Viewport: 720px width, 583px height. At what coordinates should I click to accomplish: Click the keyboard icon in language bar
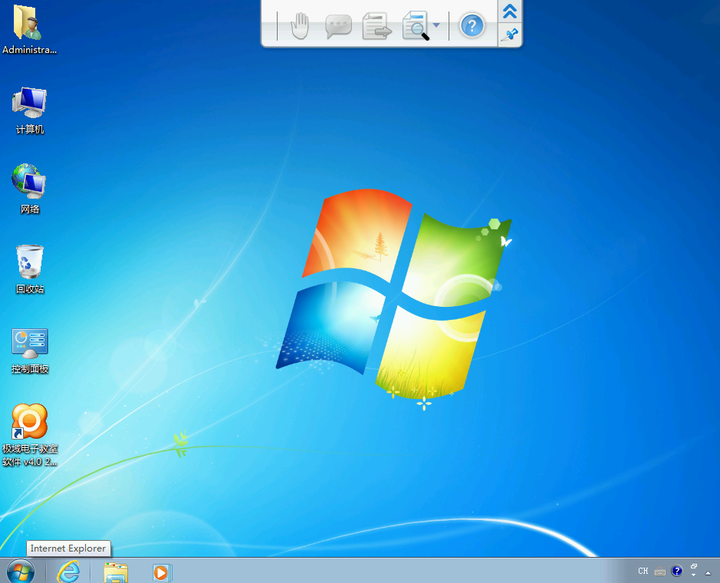pos(660,572)
